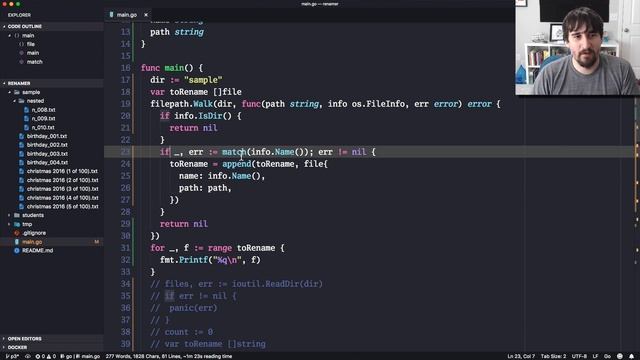640x360 pixels.
Task: Open the .gitignore file
Action: [34, 233]
